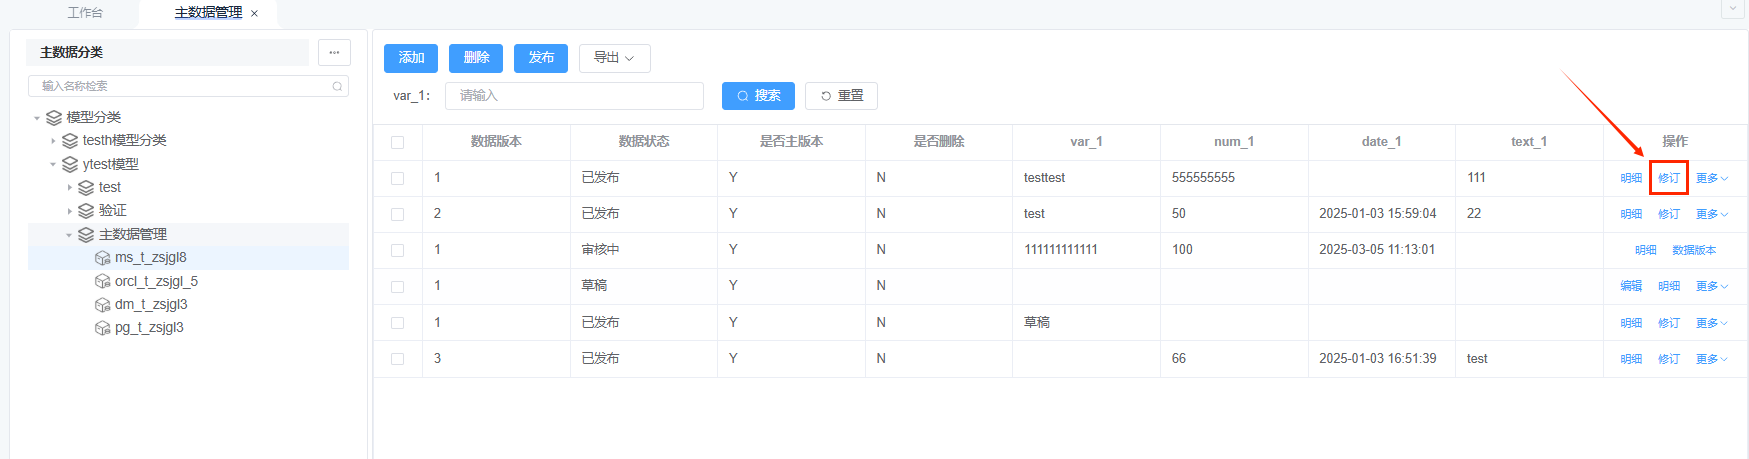Expand the 验证 node arrow

coord(69,211)
